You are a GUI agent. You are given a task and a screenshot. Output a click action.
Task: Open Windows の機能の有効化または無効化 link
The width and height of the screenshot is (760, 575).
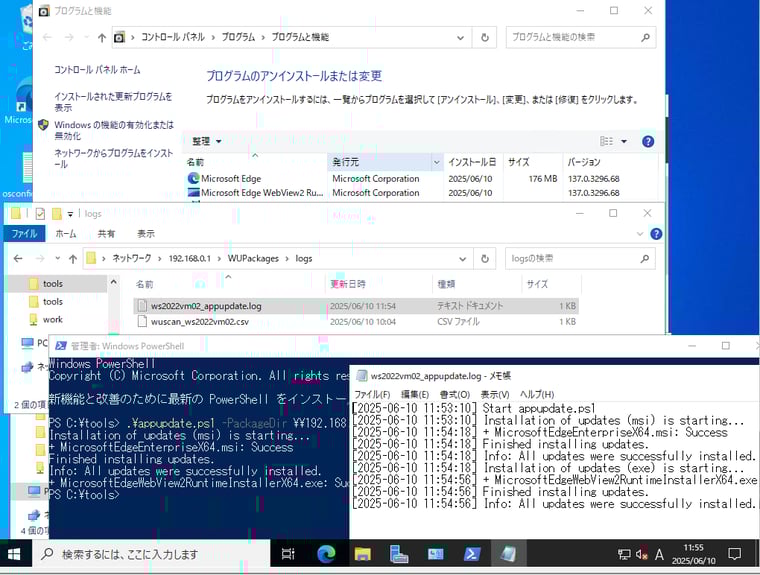(113, 130)
